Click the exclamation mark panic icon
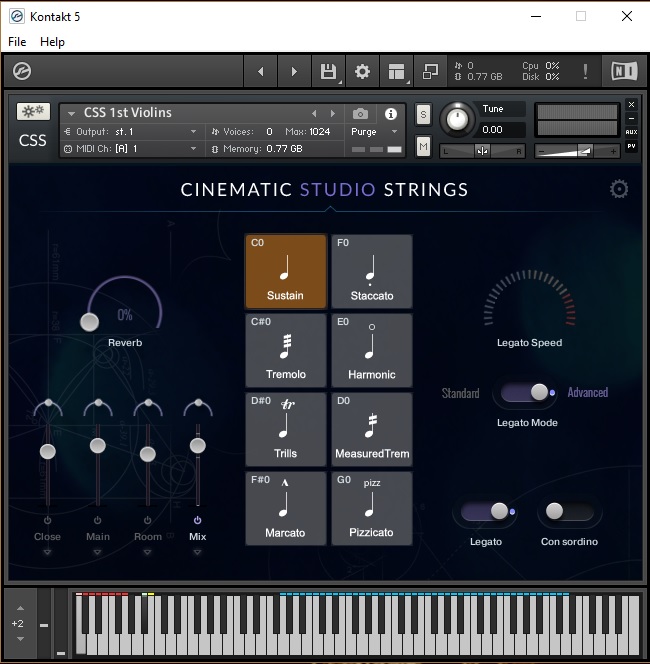Viewport: 650px width, 664px height. point(585,72)
